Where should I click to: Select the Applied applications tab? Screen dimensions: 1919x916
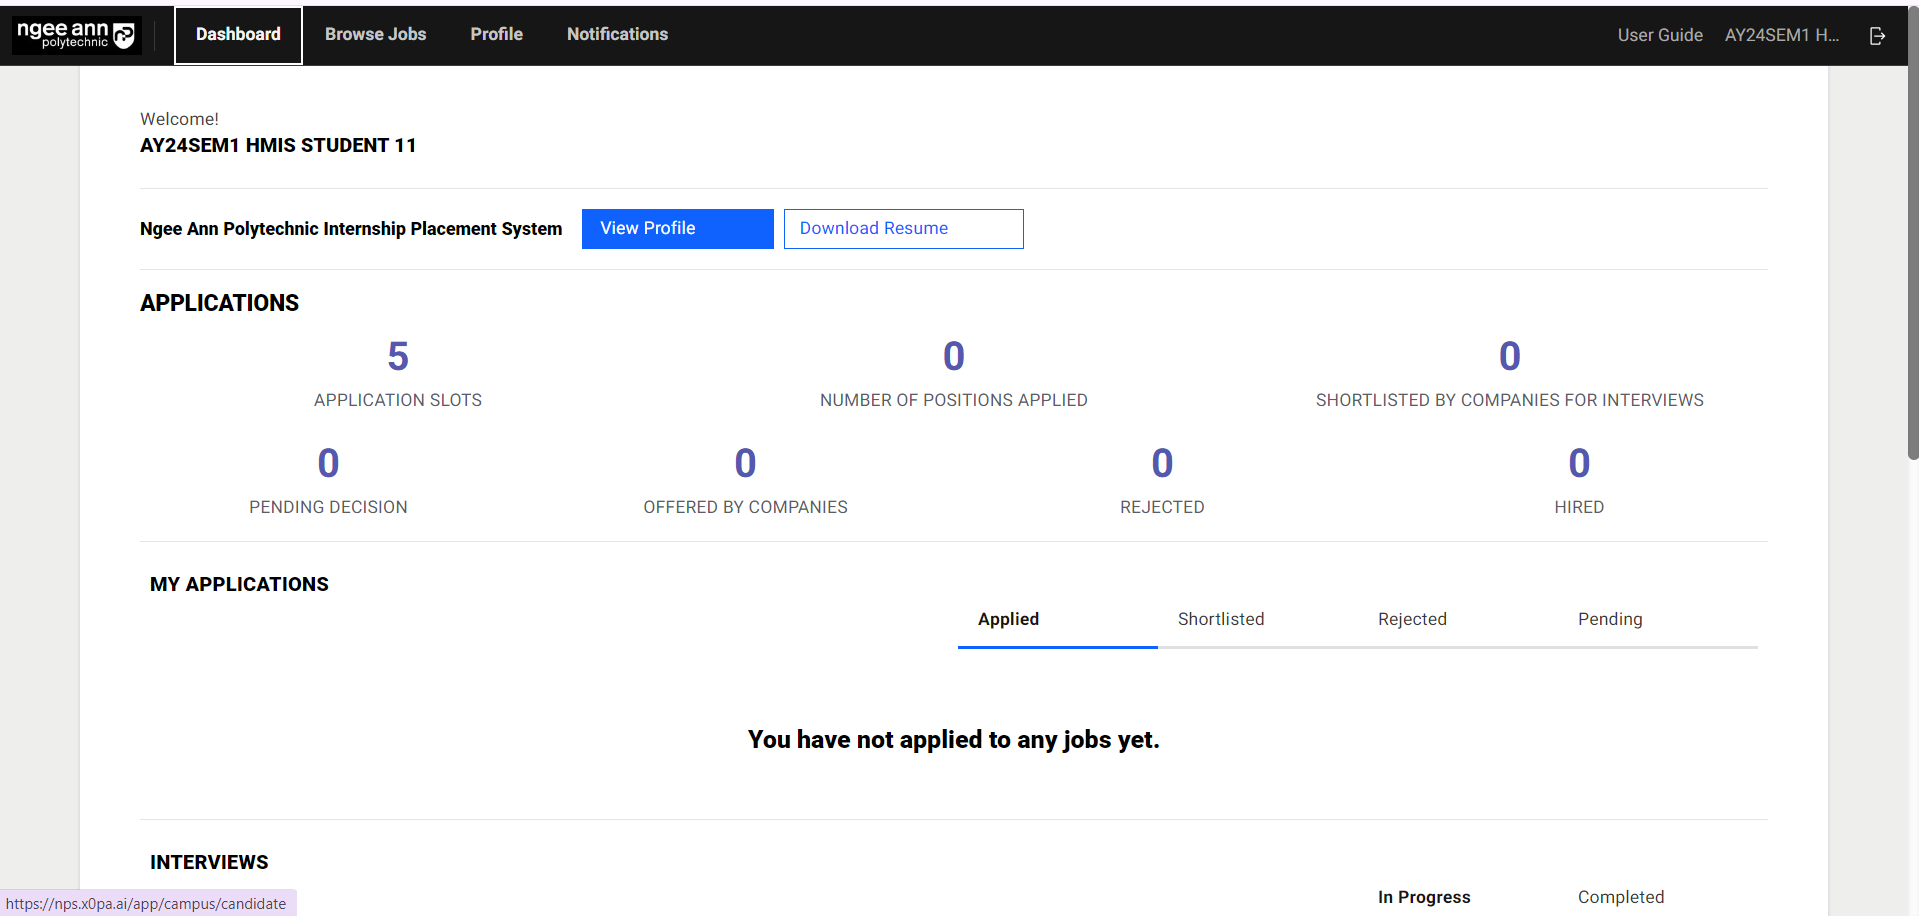tap(1008, 620)
